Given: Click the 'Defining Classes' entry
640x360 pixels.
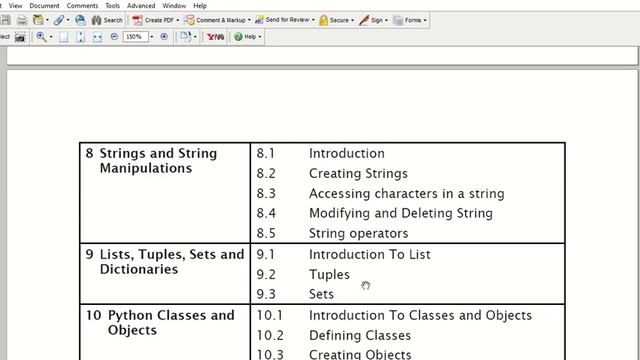Looking at the screenshot, I should coord(360,335).
